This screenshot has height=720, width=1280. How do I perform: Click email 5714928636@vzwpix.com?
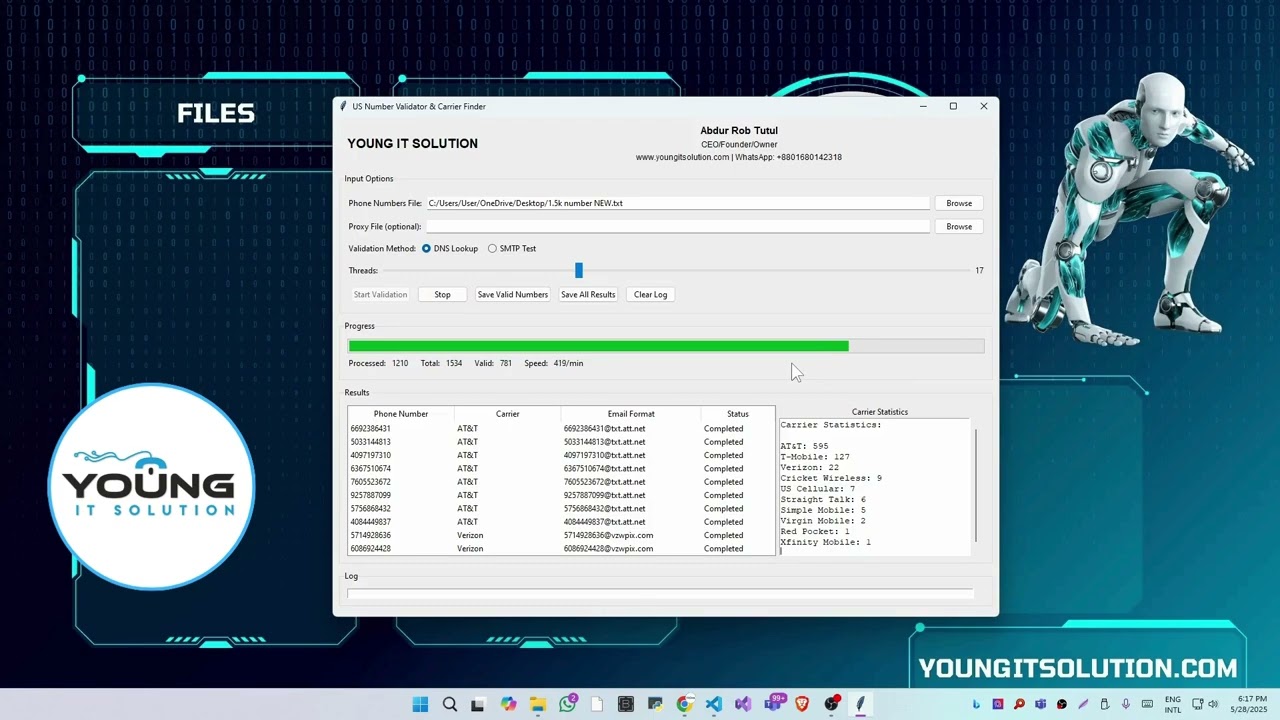[608, 535]
